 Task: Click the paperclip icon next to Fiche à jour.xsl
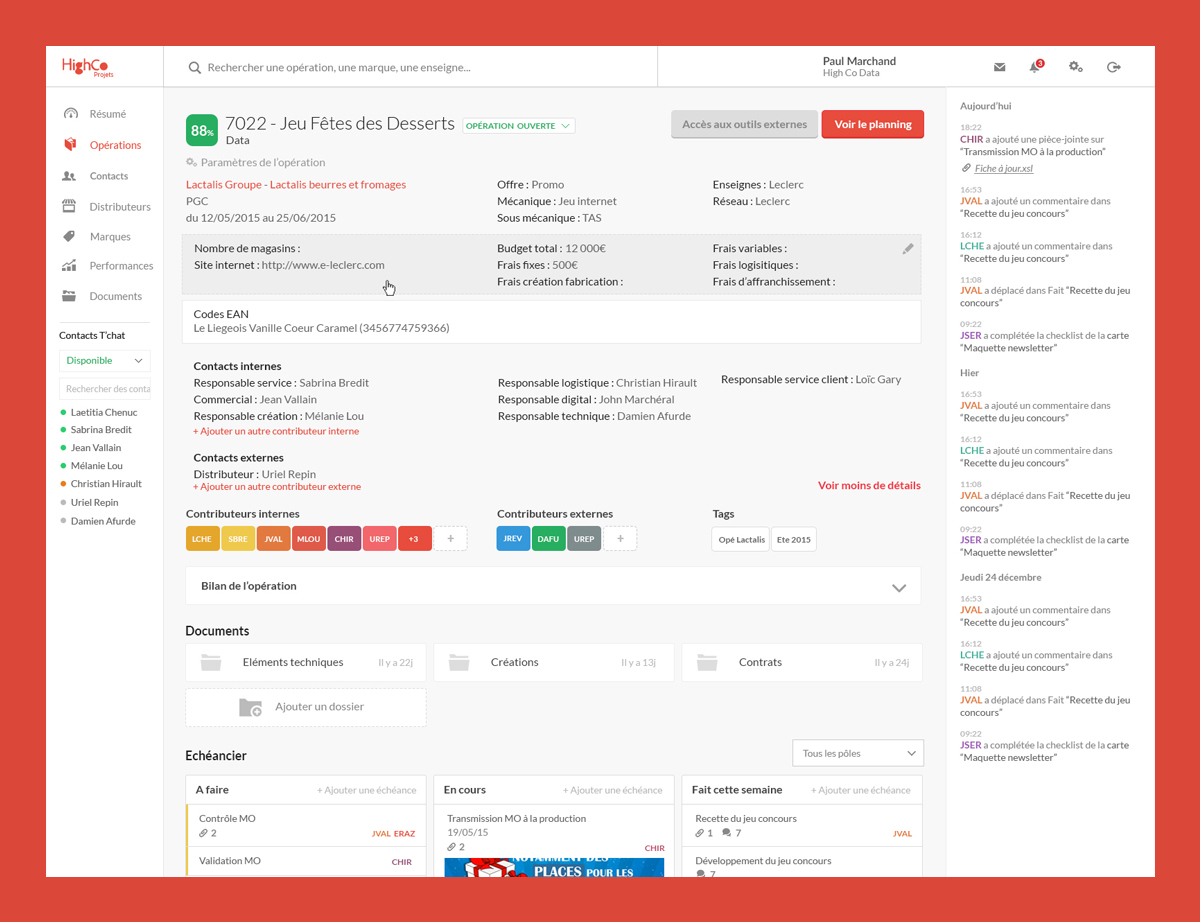click(x=966, y=168)
